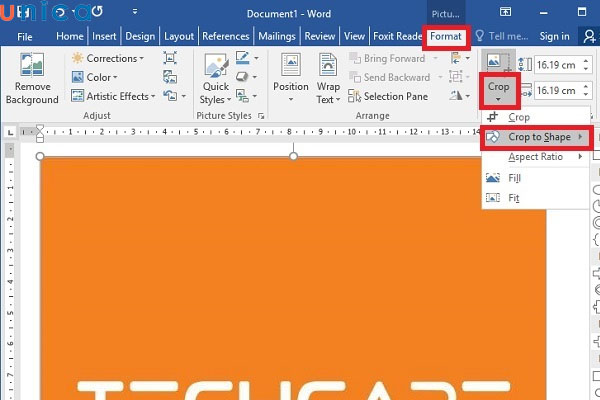This screenshot has height=400, width=600.
Task: Click the Align Objects icon
Action: [456, 58]
